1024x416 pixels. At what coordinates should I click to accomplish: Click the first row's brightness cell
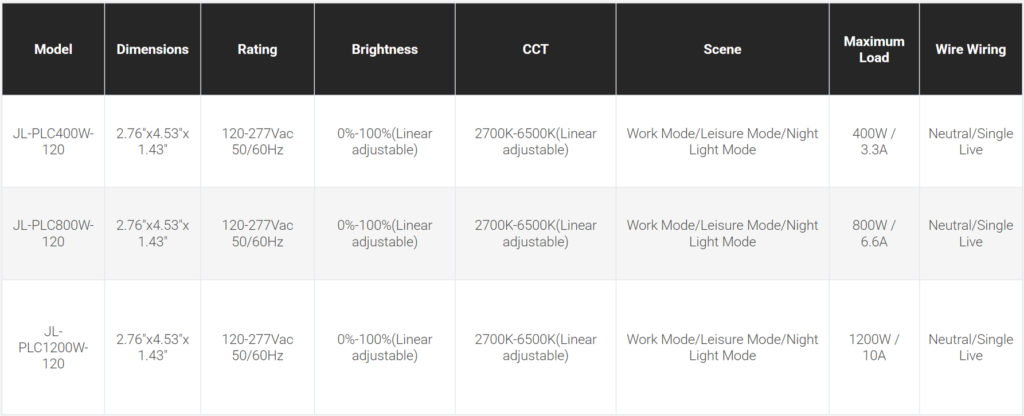point(385,141)
